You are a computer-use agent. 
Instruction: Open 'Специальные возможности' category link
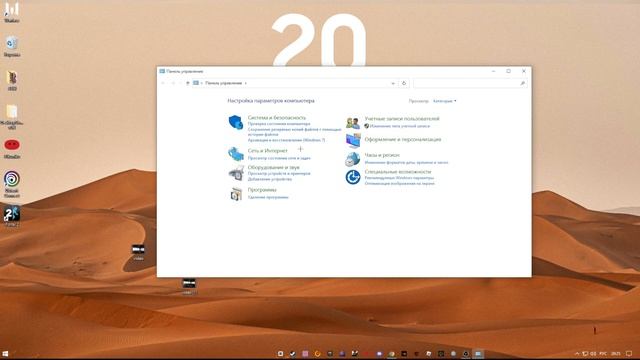coord(398,172)
